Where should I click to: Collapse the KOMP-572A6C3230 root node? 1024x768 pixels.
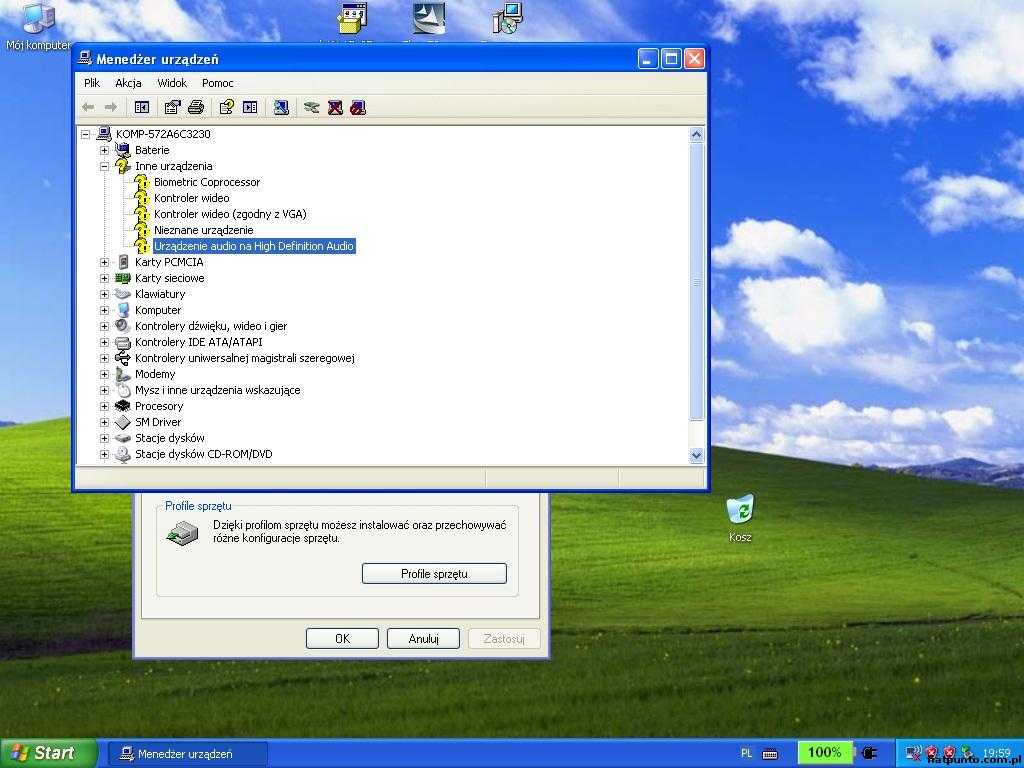click(x=86, y=135)
